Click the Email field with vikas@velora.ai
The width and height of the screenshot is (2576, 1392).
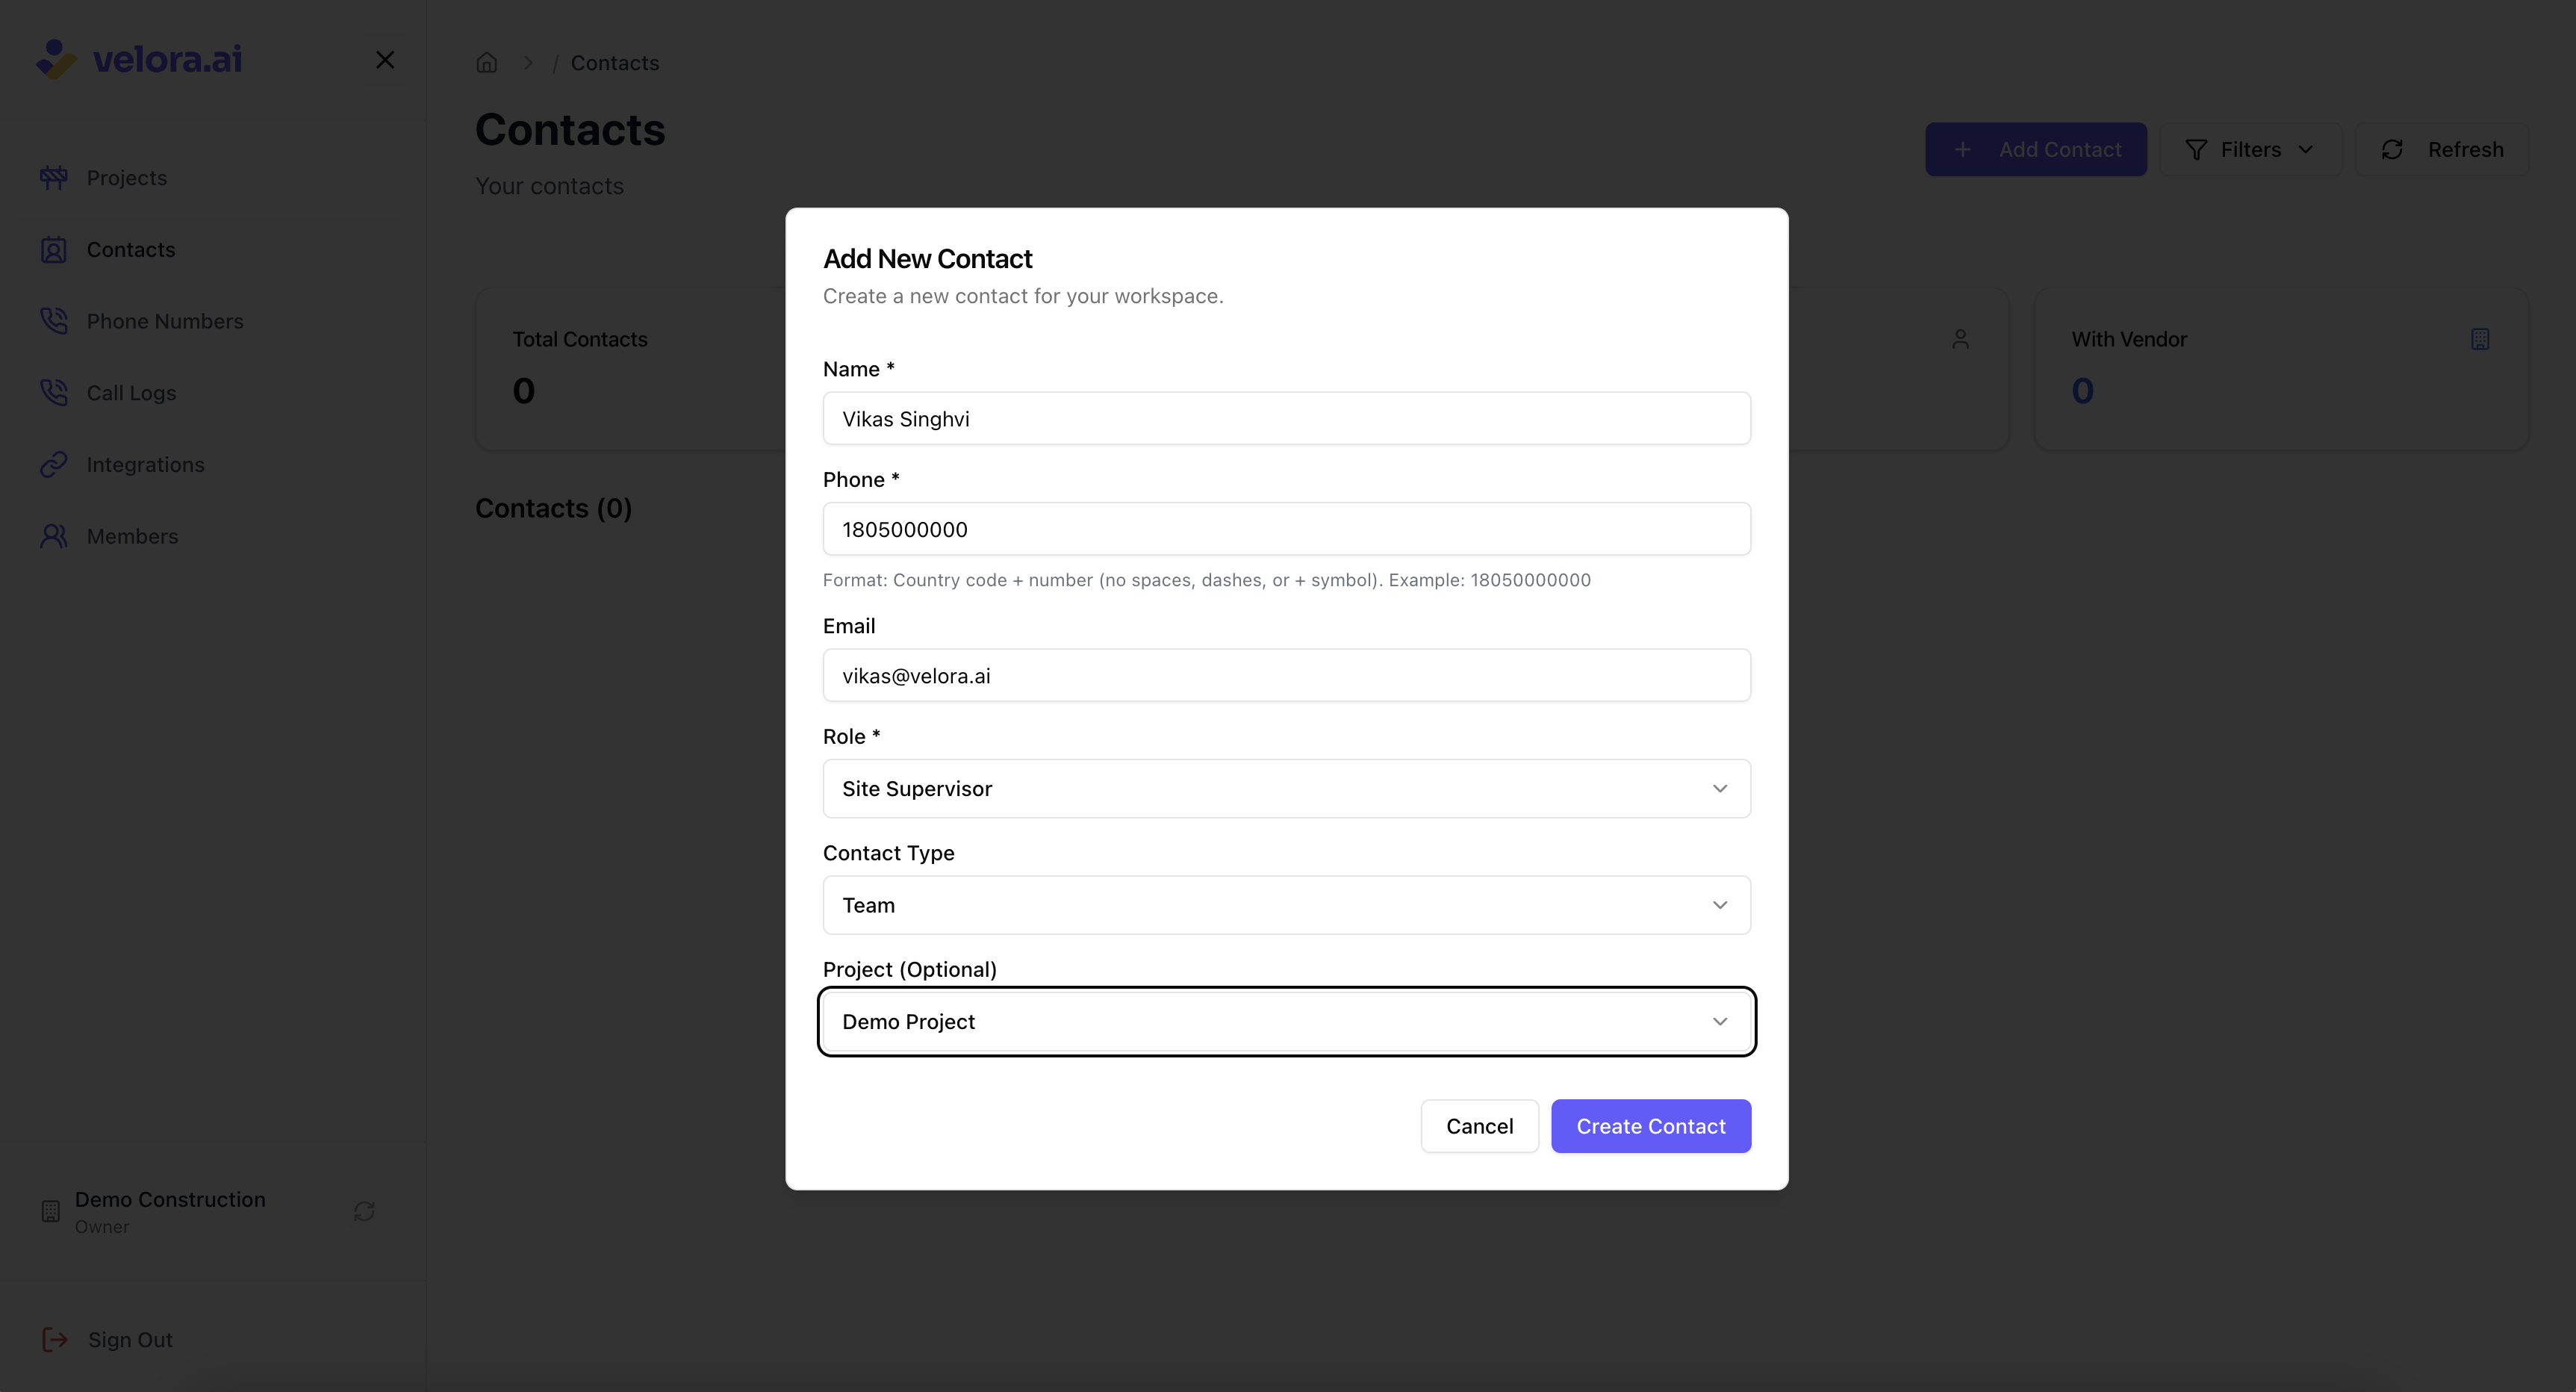(x=1286, y=676)
